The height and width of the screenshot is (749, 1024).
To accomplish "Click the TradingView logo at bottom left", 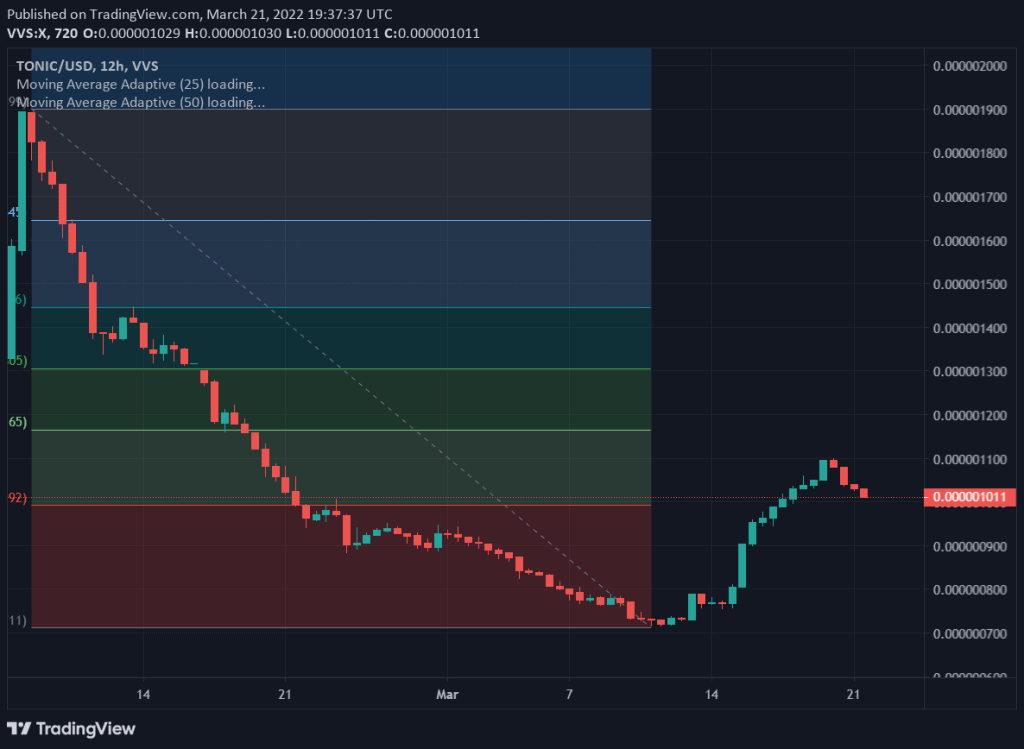I will 71,729.
